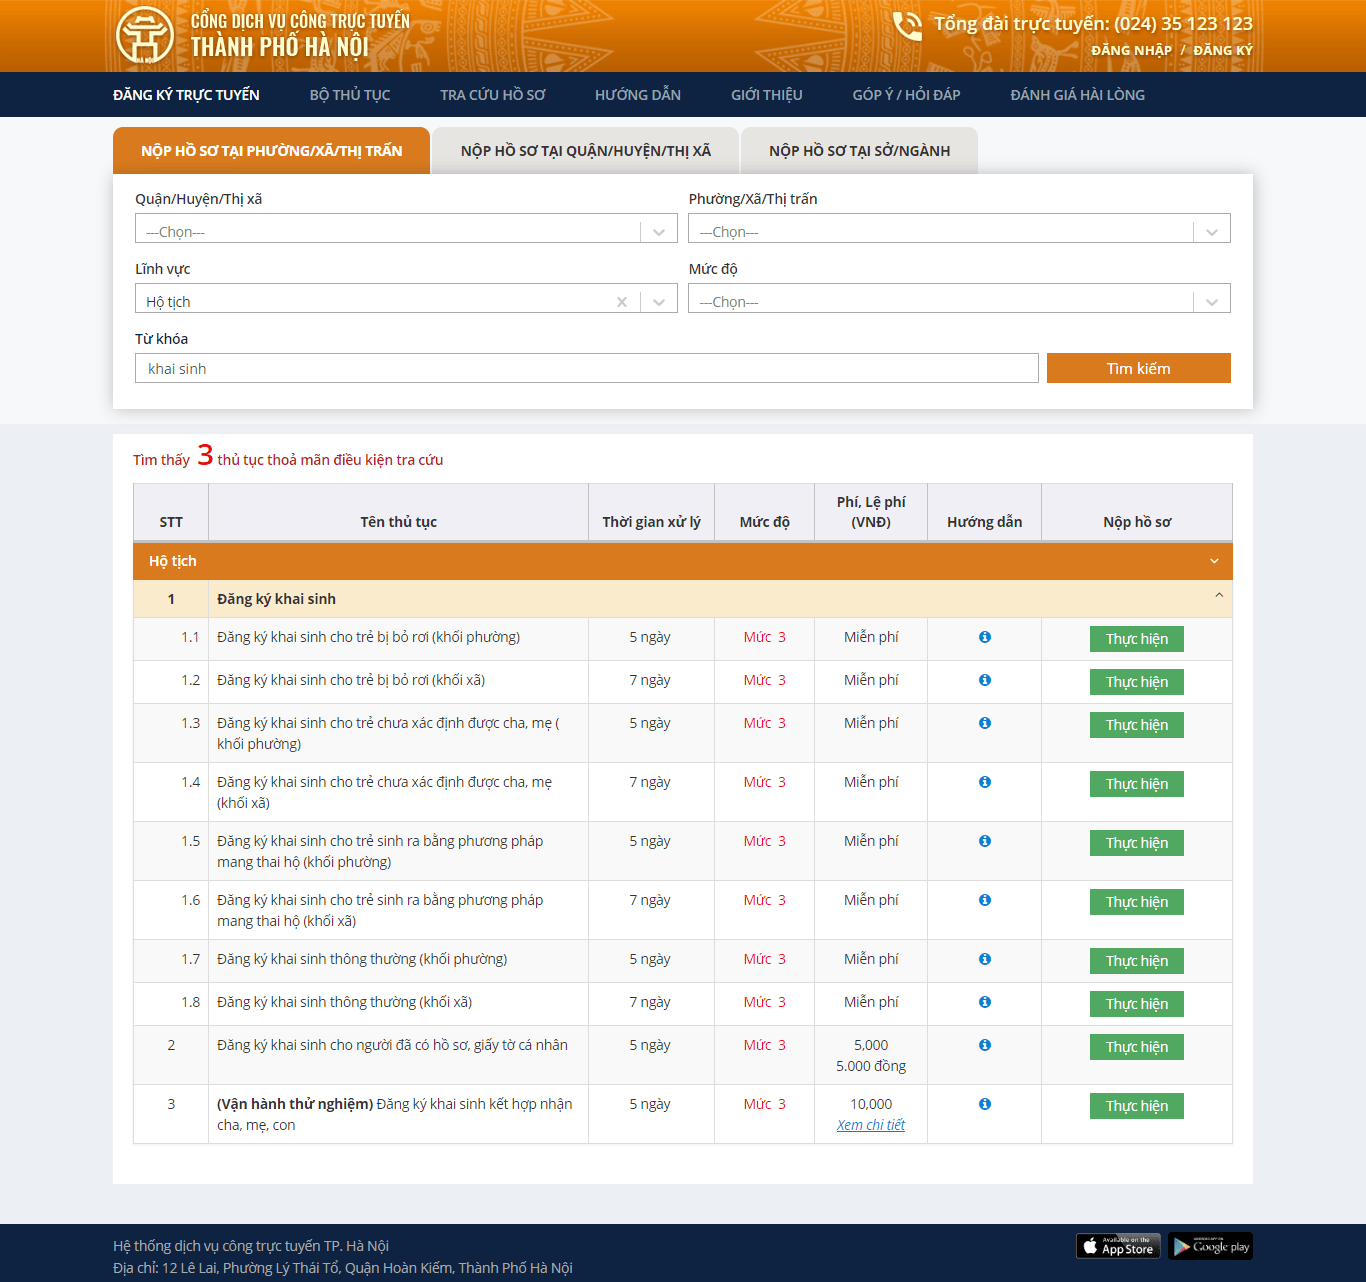Open the Quận/Huyện/Thị xã dropdown
Image resolution: width=1366 pixels, height=1282 pixels.
[658, 232]
